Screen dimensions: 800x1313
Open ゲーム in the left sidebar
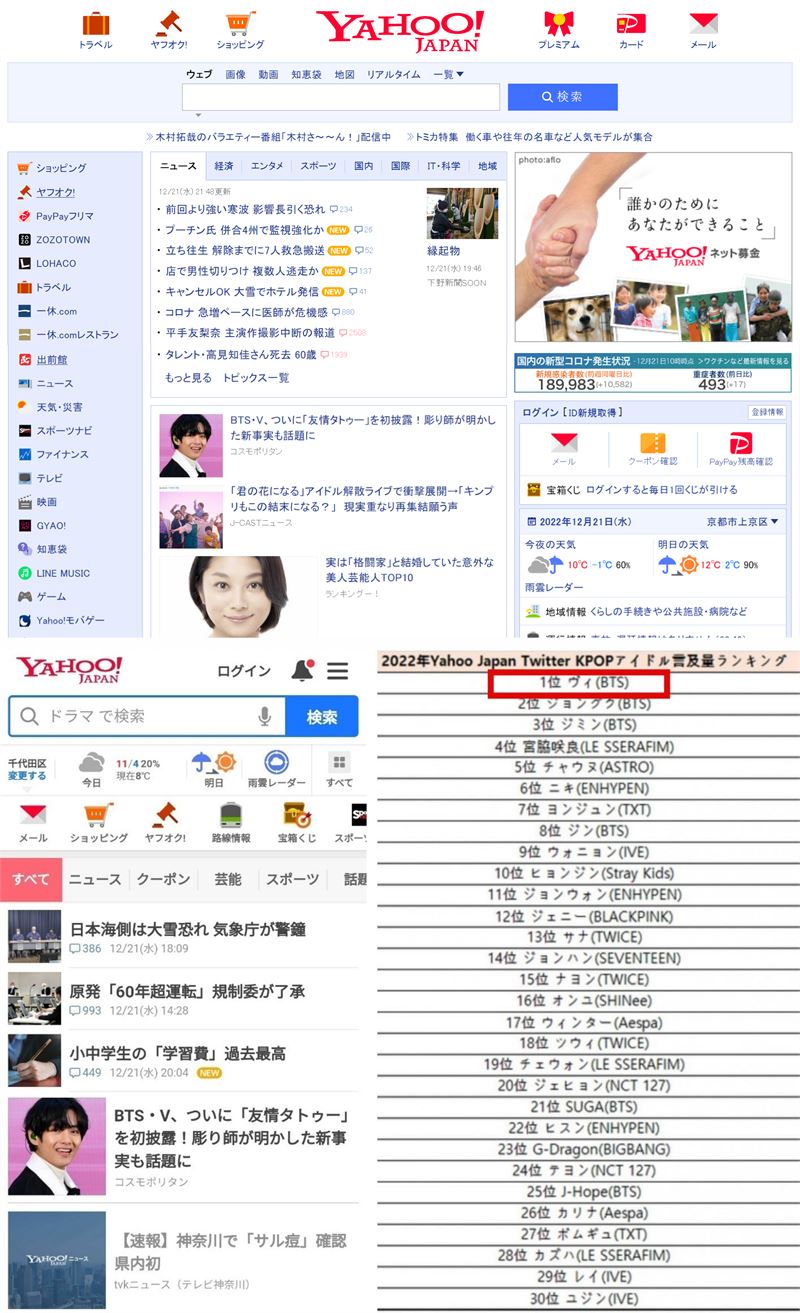(51, 597)
